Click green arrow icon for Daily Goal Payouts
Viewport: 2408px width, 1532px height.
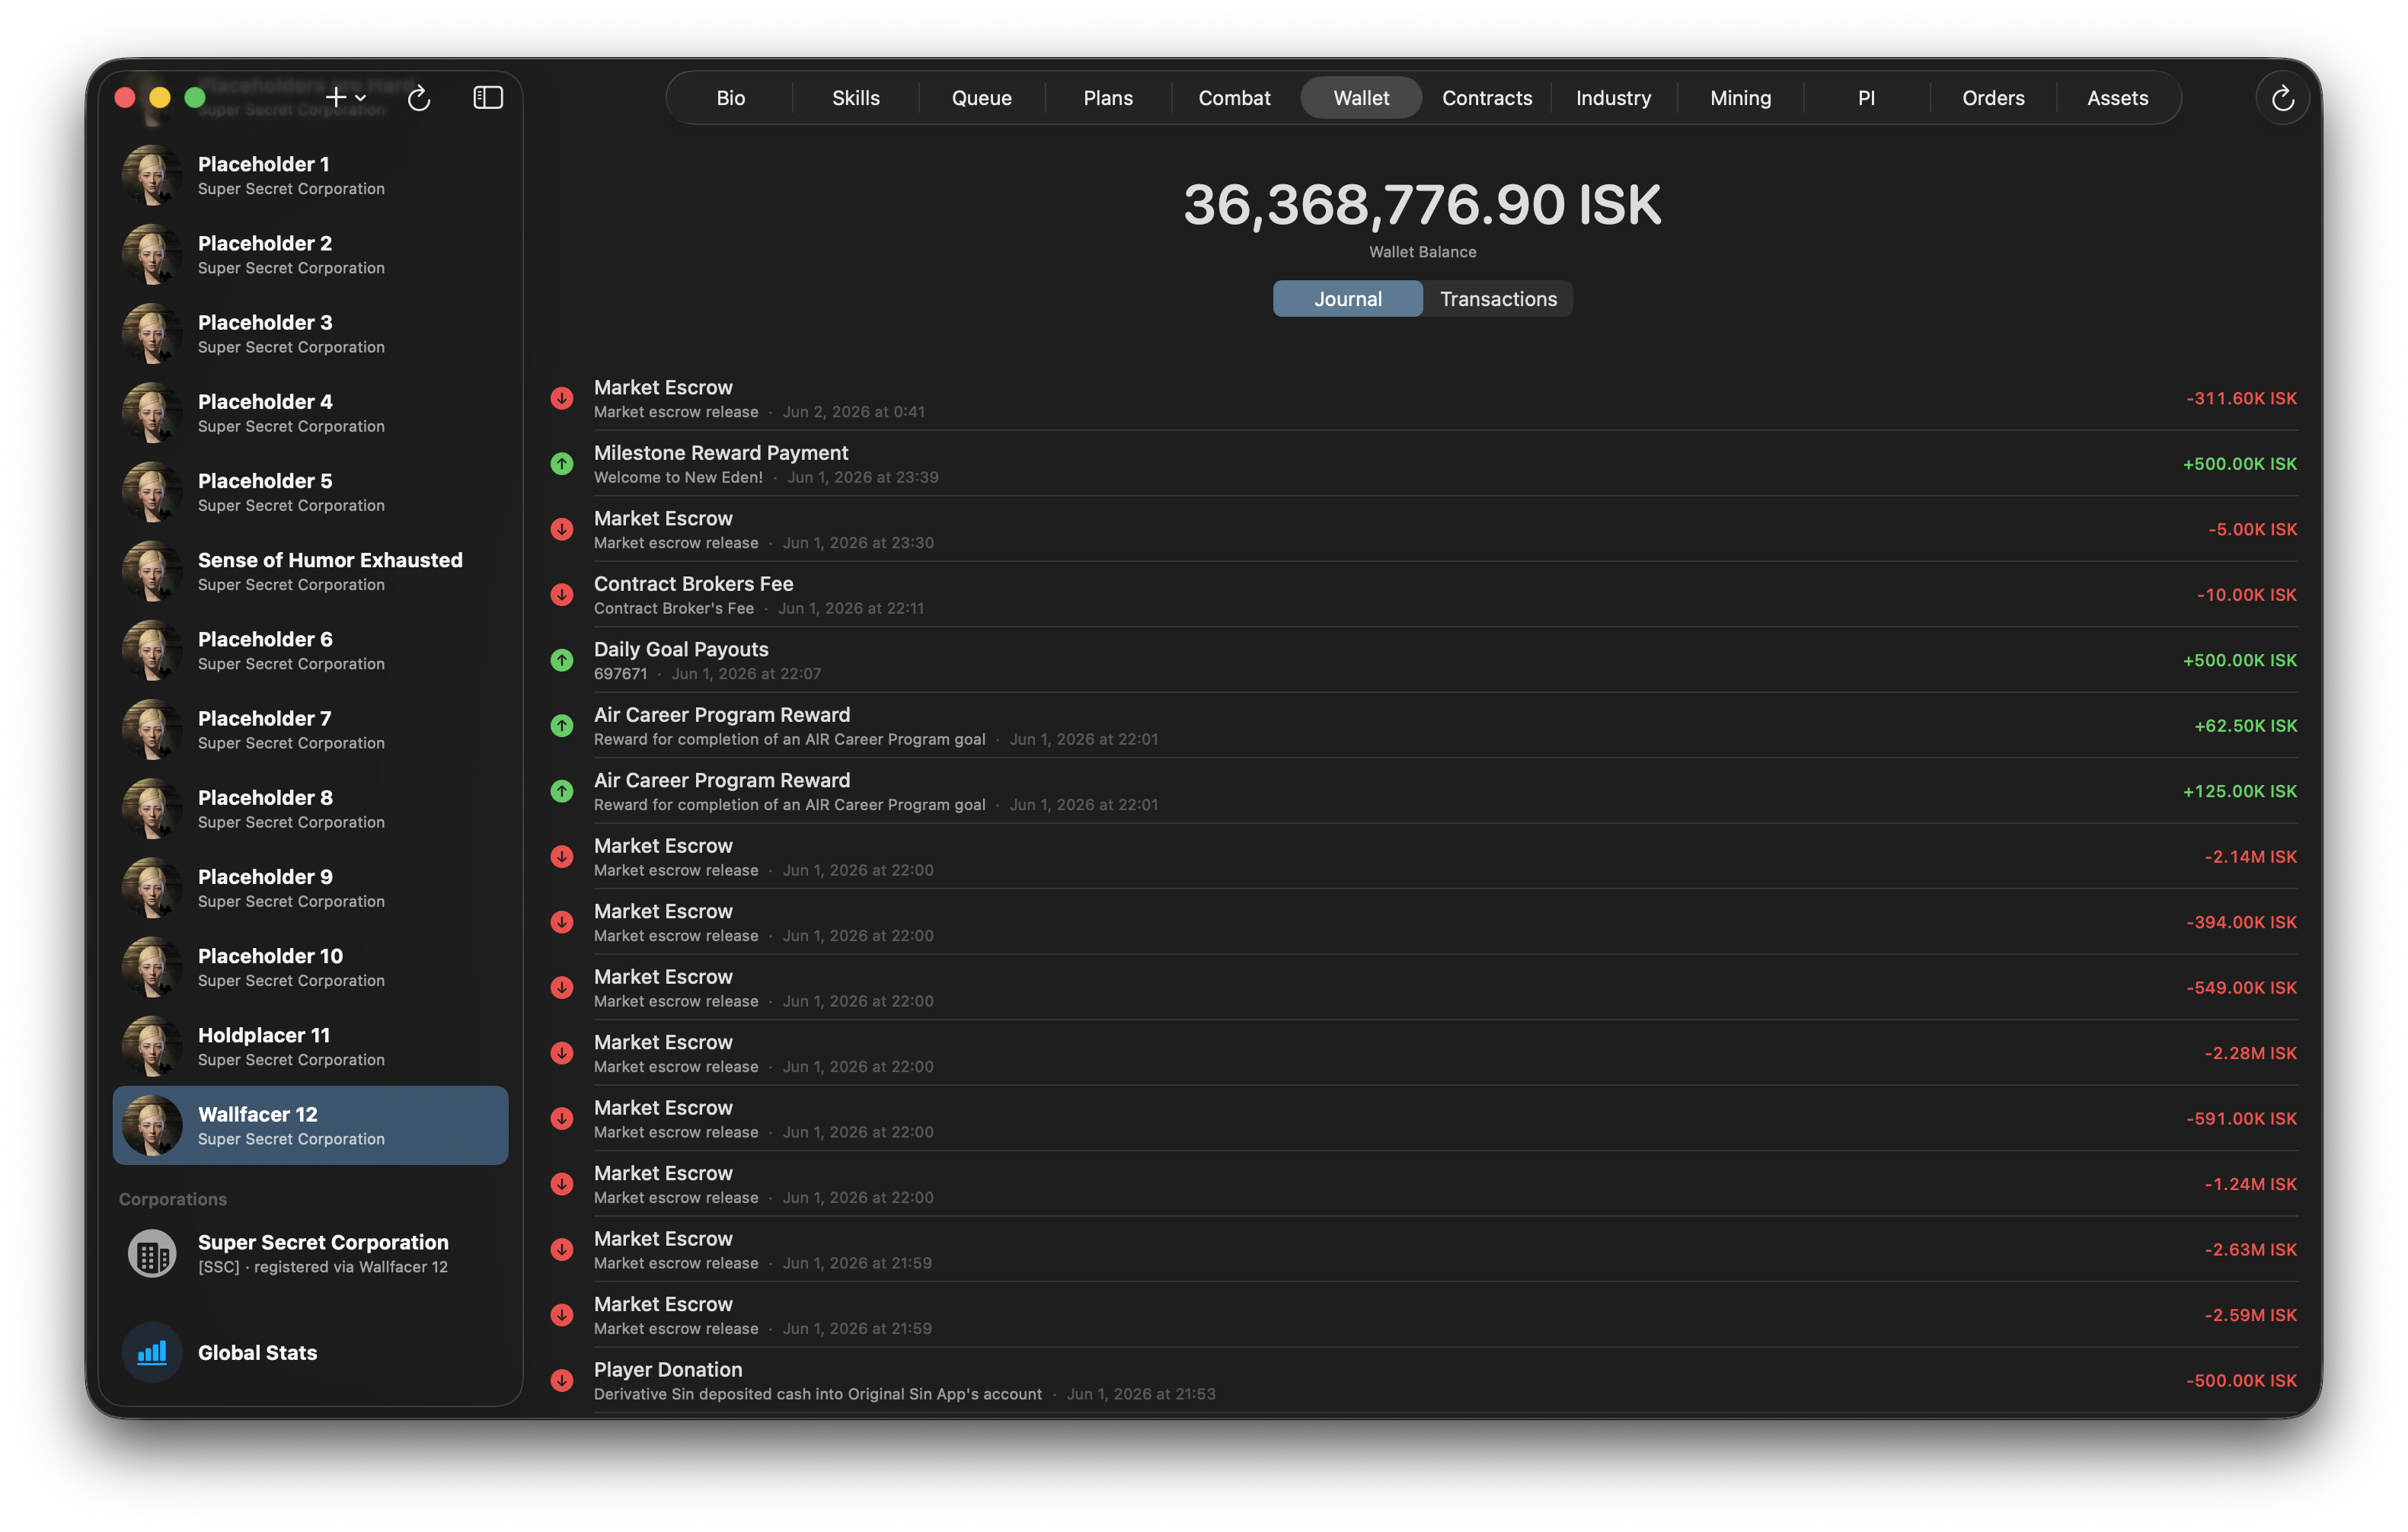[562, 660]
